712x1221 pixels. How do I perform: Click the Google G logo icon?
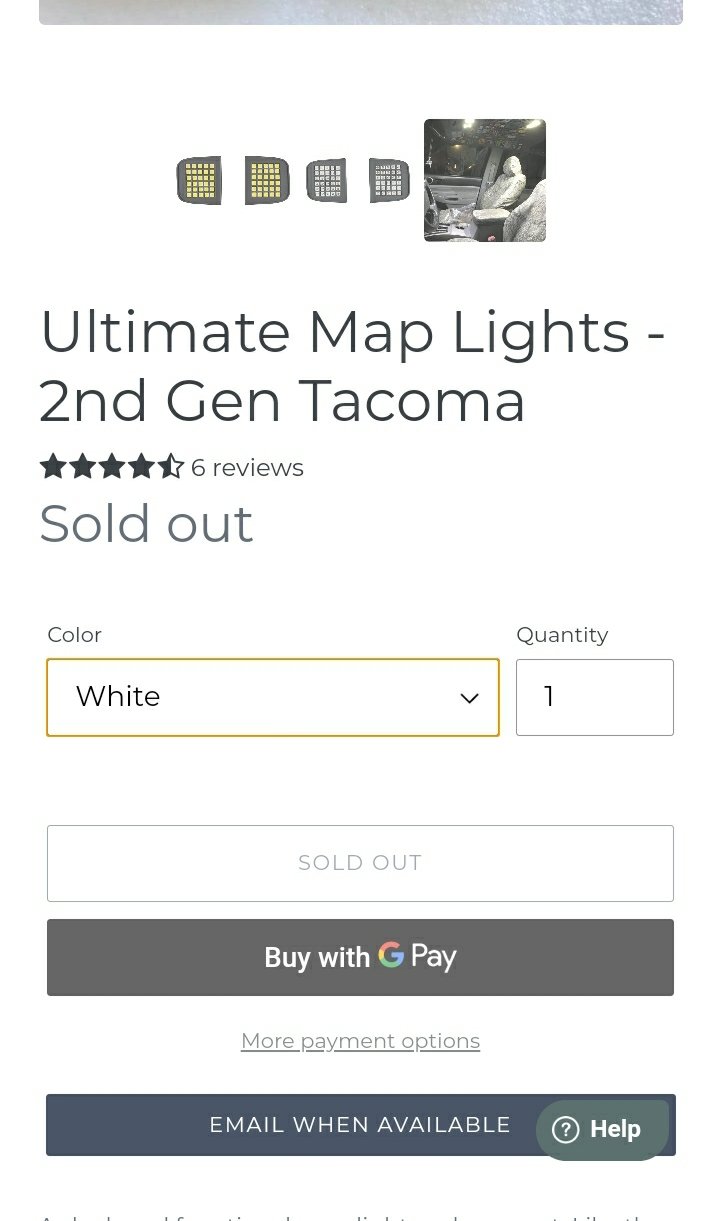(x=391, y=955)
